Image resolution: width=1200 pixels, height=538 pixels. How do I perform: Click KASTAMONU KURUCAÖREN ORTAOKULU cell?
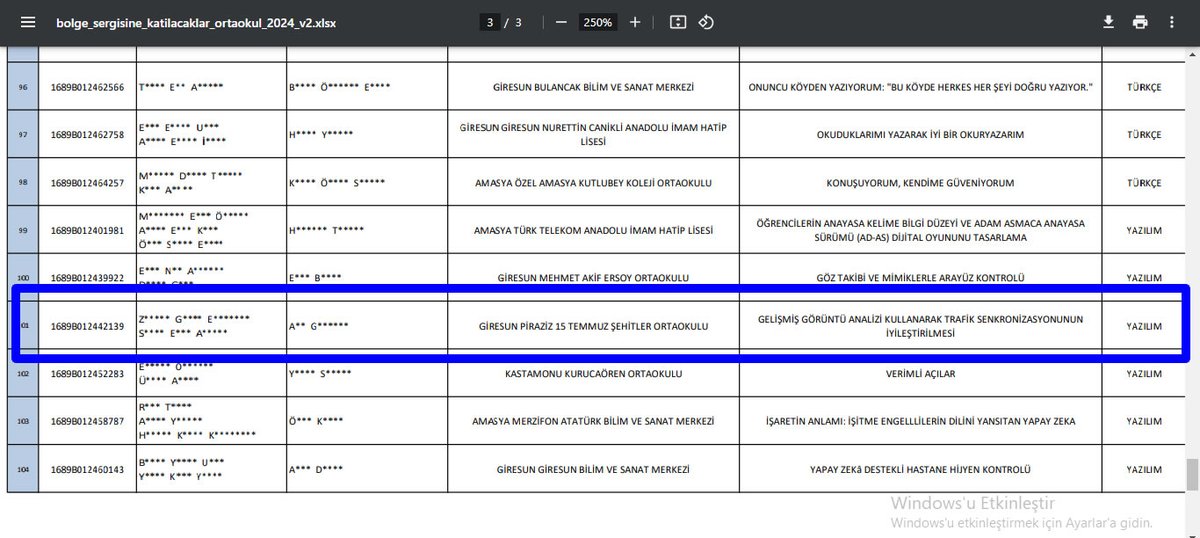[593, 374]
